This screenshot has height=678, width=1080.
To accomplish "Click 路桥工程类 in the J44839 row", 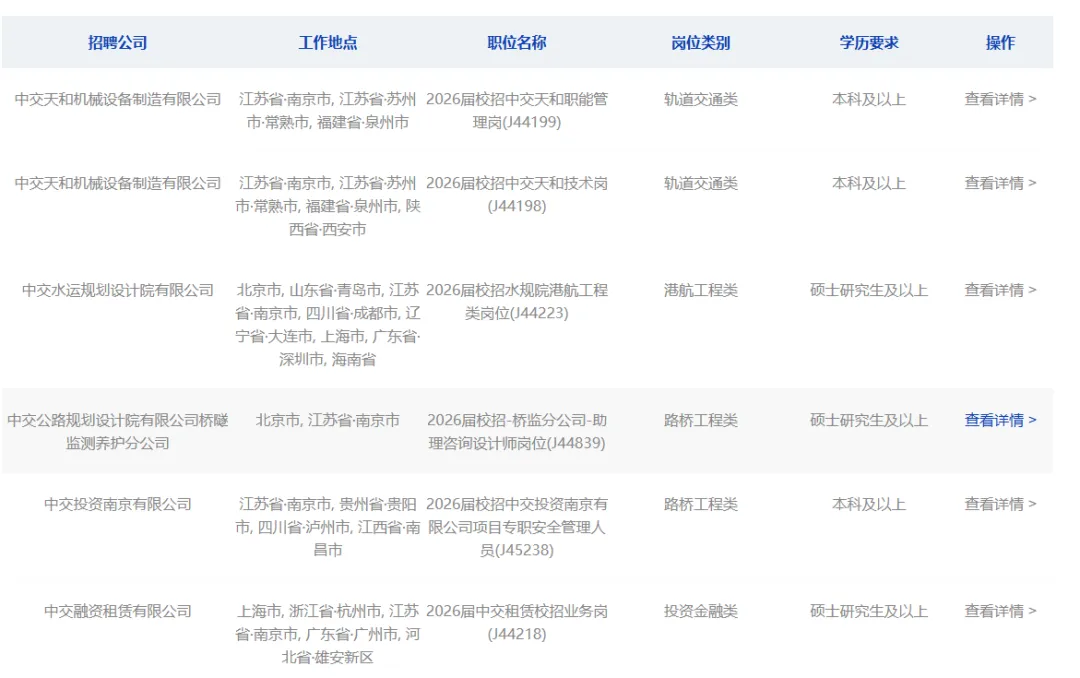I will pos(700,420).
